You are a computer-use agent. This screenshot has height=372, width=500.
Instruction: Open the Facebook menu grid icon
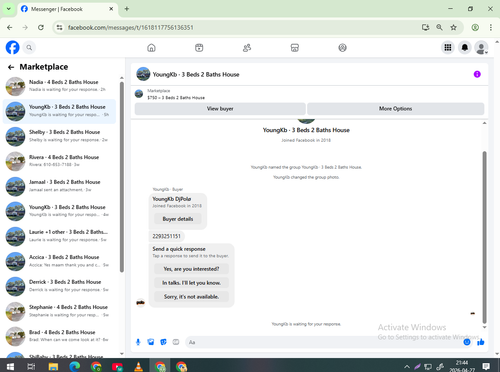448,48
